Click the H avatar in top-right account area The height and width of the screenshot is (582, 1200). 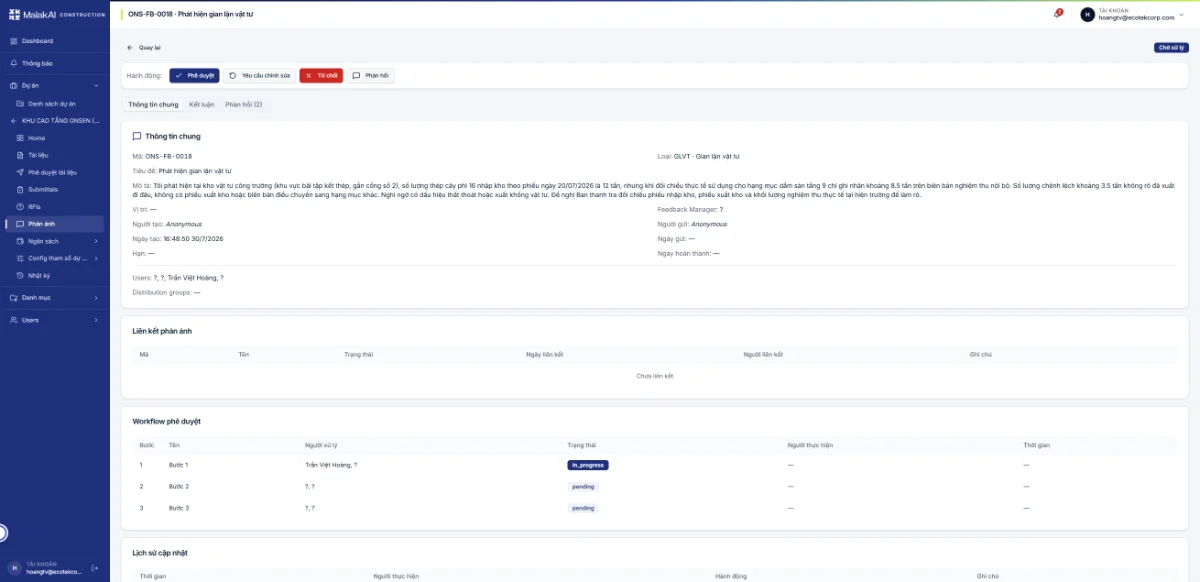pyautogui.click(x=1088, y=14)
